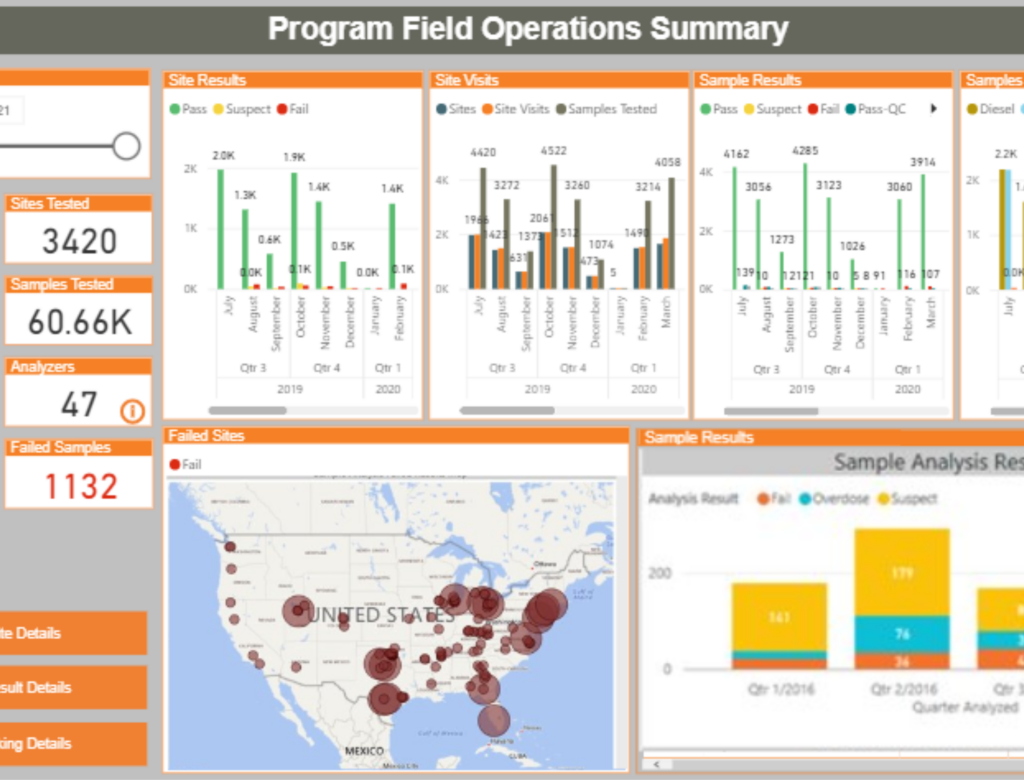Click the Site Results horizontal scrollbar
Image resolution: width=1024 pixels, height=780 pixels.
pyautogui.click(x=248, y=410)
